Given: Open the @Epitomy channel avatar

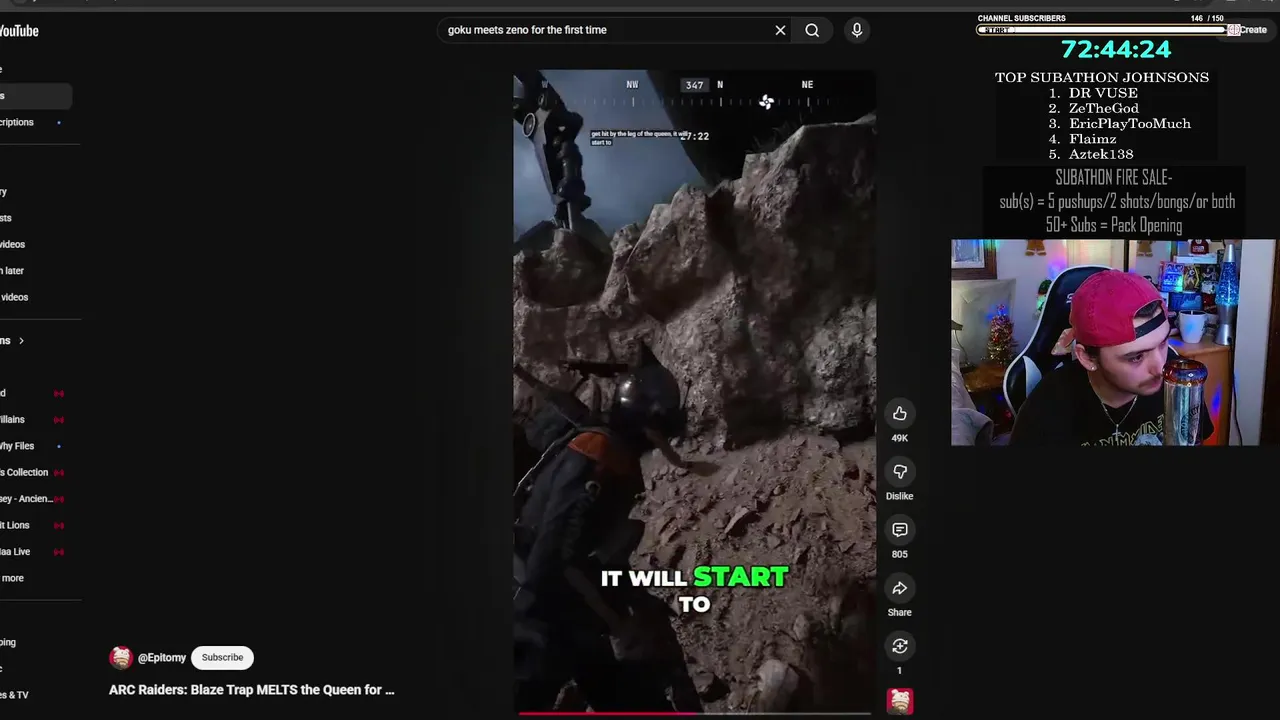Looking at the screenshot, I should tap(121, 657).
